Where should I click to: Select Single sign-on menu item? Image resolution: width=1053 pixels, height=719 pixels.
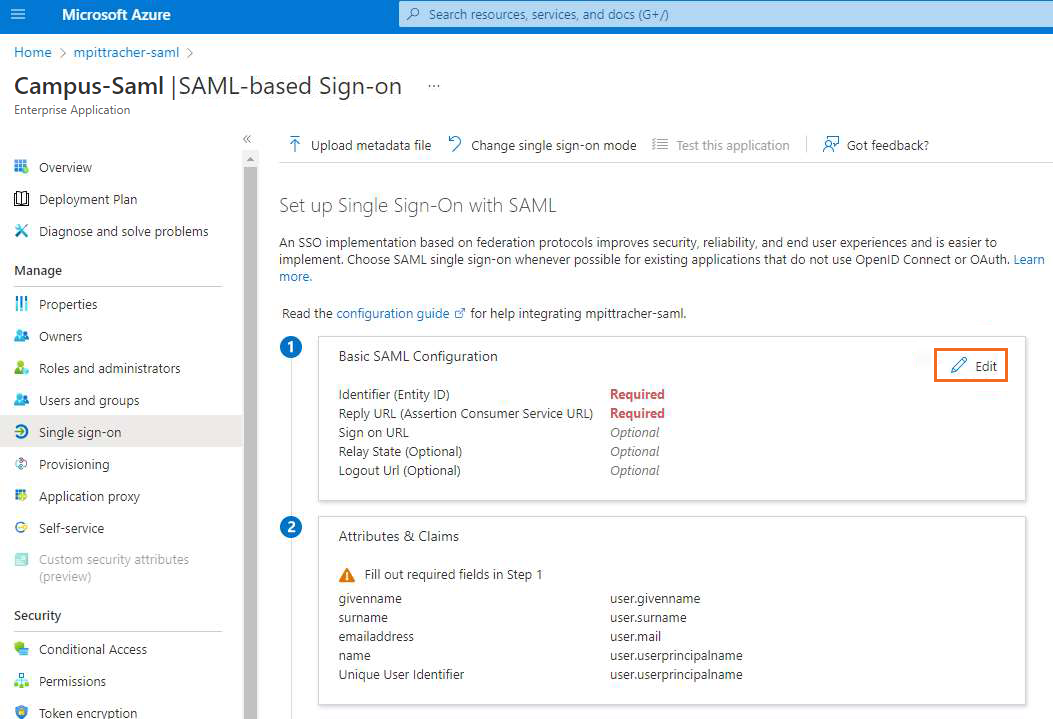(122, 432)
